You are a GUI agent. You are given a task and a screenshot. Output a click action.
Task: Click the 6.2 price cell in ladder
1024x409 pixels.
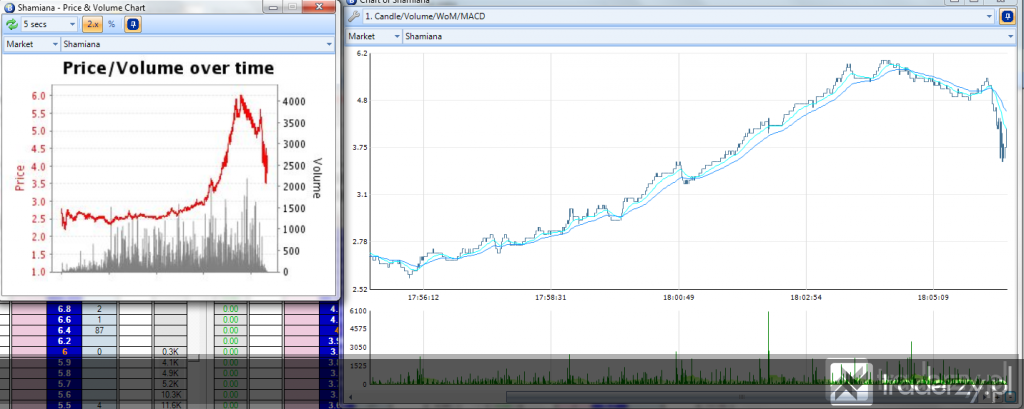64,340
